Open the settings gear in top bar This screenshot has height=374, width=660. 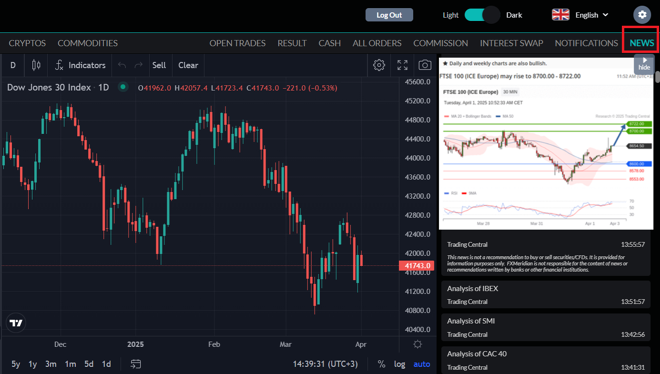click(x=642, y=15)
